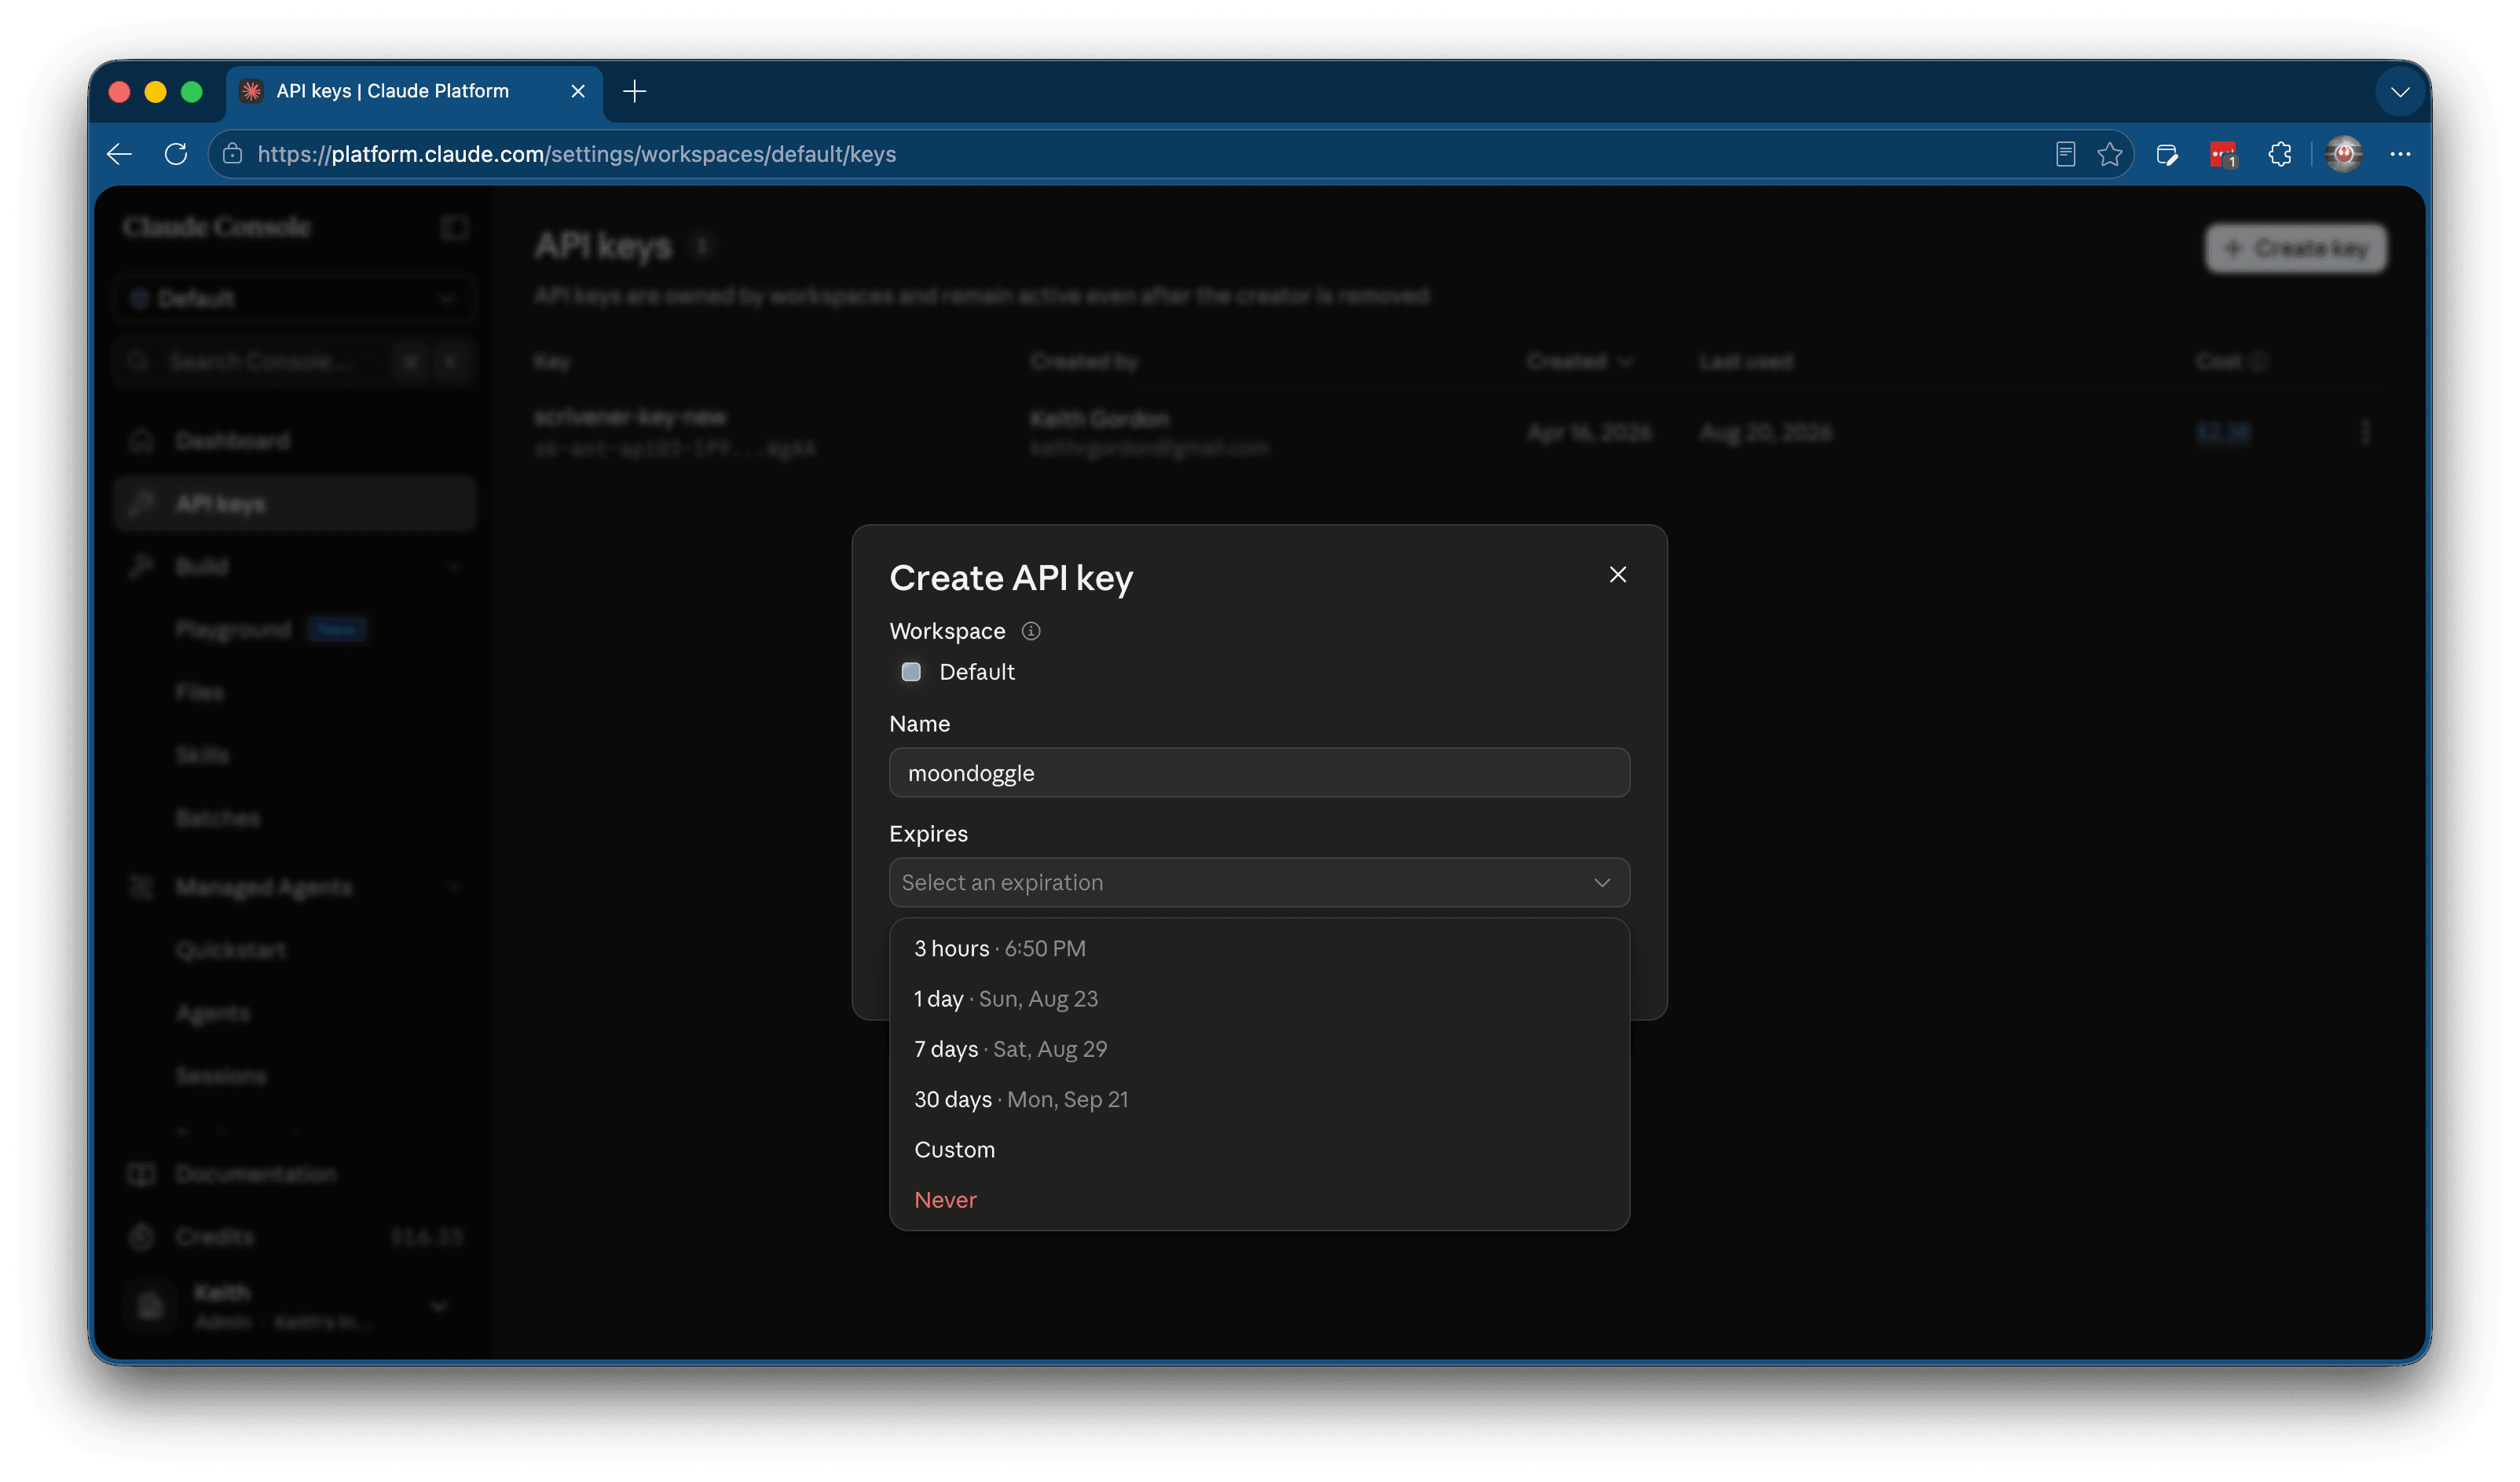Open the browser three-dot menu
This screenshot has height=1482, width=2520.
tap(2400, 154)
